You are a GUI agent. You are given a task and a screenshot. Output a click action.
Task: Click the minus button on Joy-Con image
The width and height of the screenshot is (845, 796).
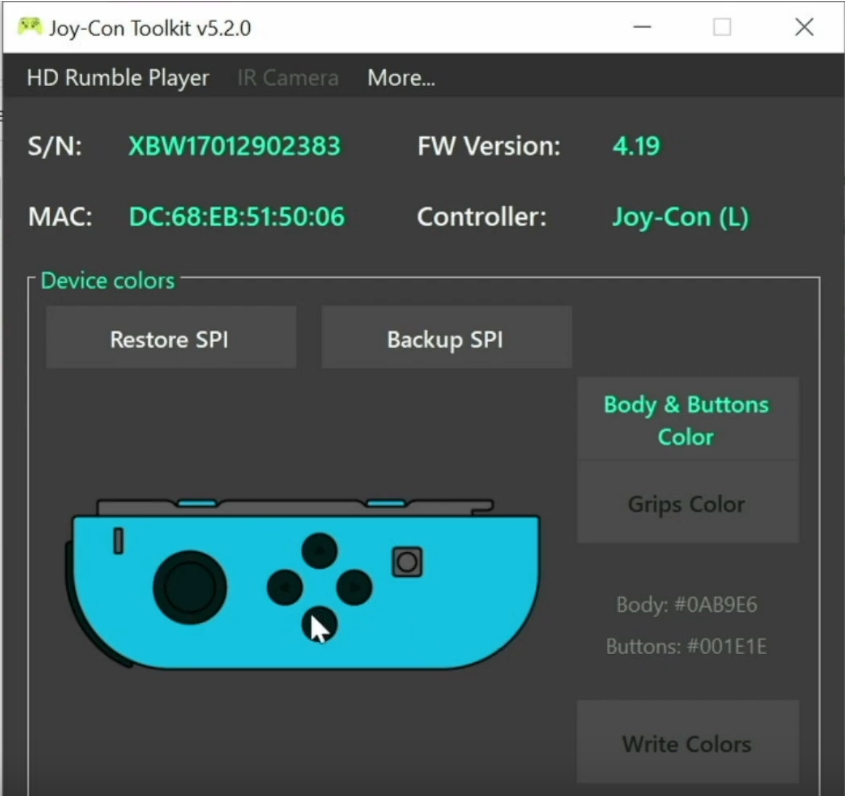click(119, 541)
